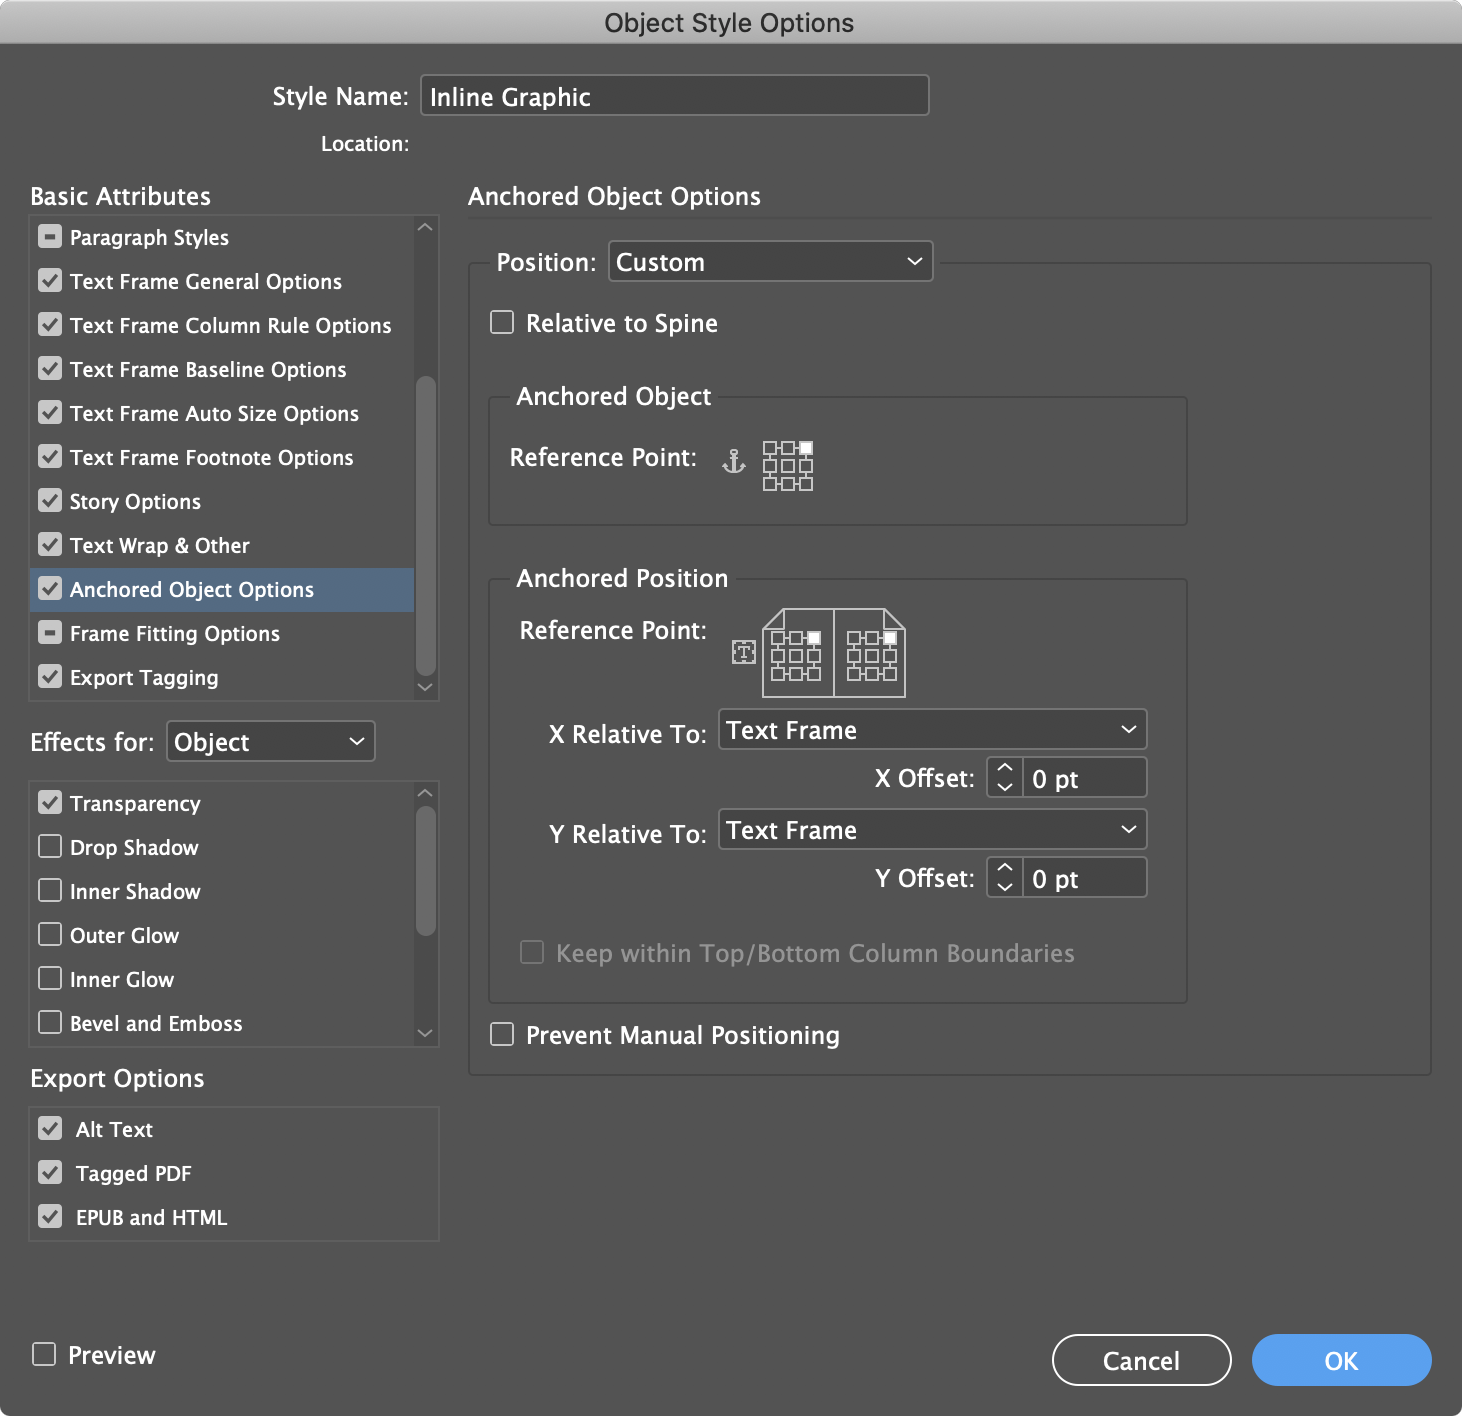
Task: Click the text frame icon beside page proxy
Action: (x=743, y=653)
